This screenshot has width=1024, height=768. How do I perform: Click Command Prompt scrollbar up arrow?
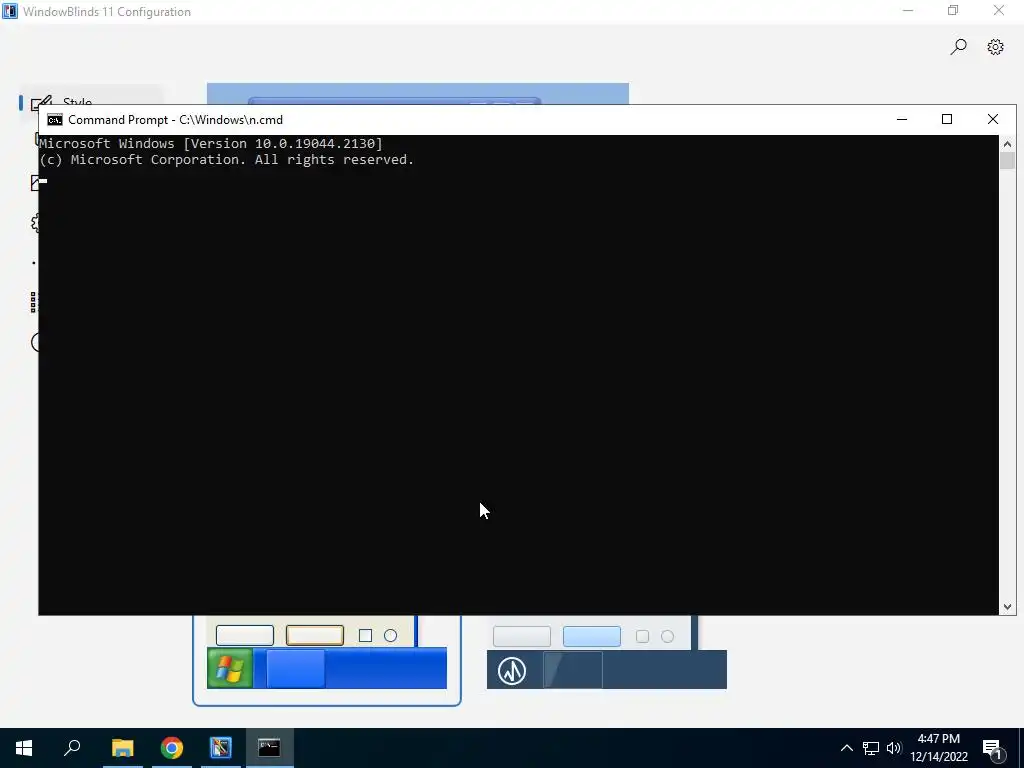[x=1007, y=144]
